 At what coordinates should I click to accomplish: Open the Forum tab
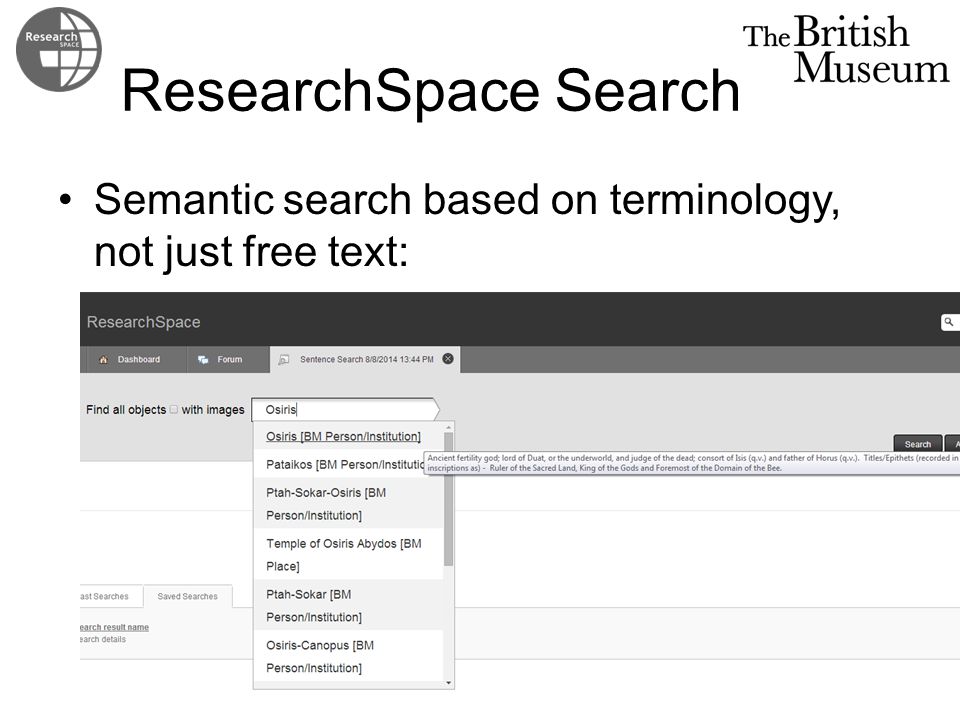pos(228,360)
